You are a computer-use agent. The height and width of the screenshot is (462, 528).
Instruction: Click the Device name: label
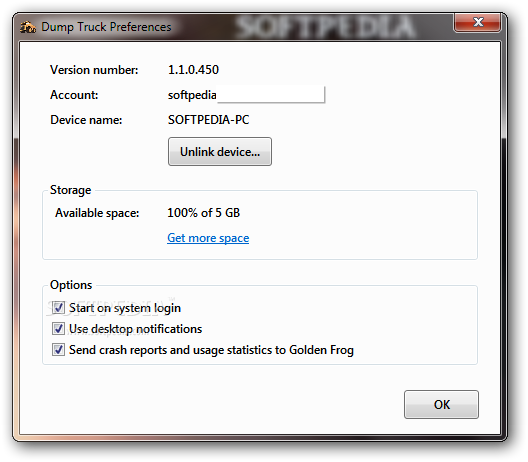click(86, 120)
